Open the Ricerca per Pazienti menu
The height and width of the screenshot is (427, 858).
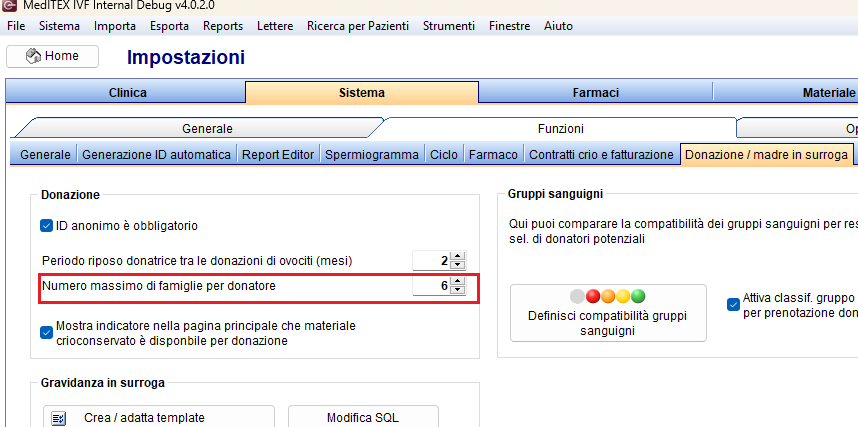pyautogui.click(x=358, y=26)
